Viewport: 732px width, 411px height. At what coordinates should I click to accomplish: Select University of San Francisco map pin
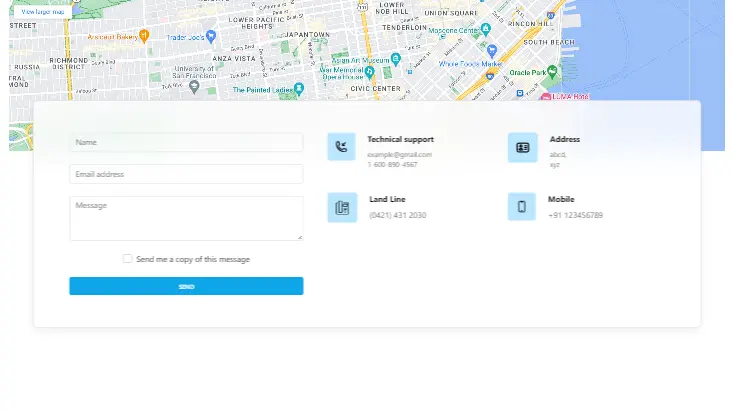(x=194, y=85)
